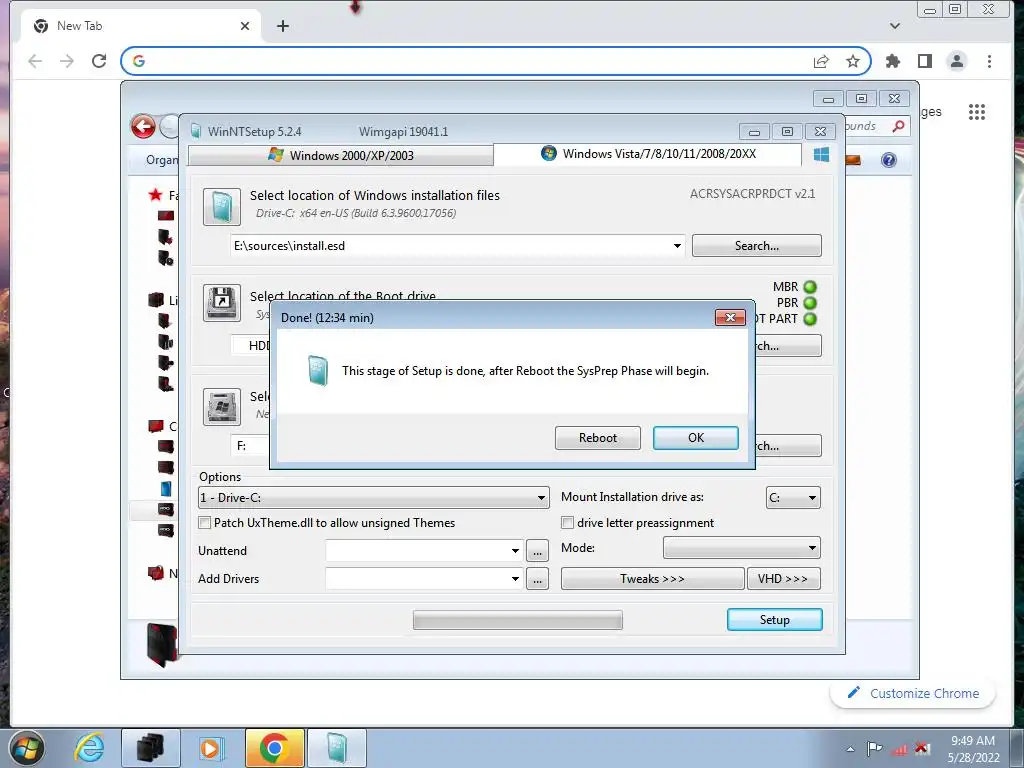Reload the Chrome page

99,61
